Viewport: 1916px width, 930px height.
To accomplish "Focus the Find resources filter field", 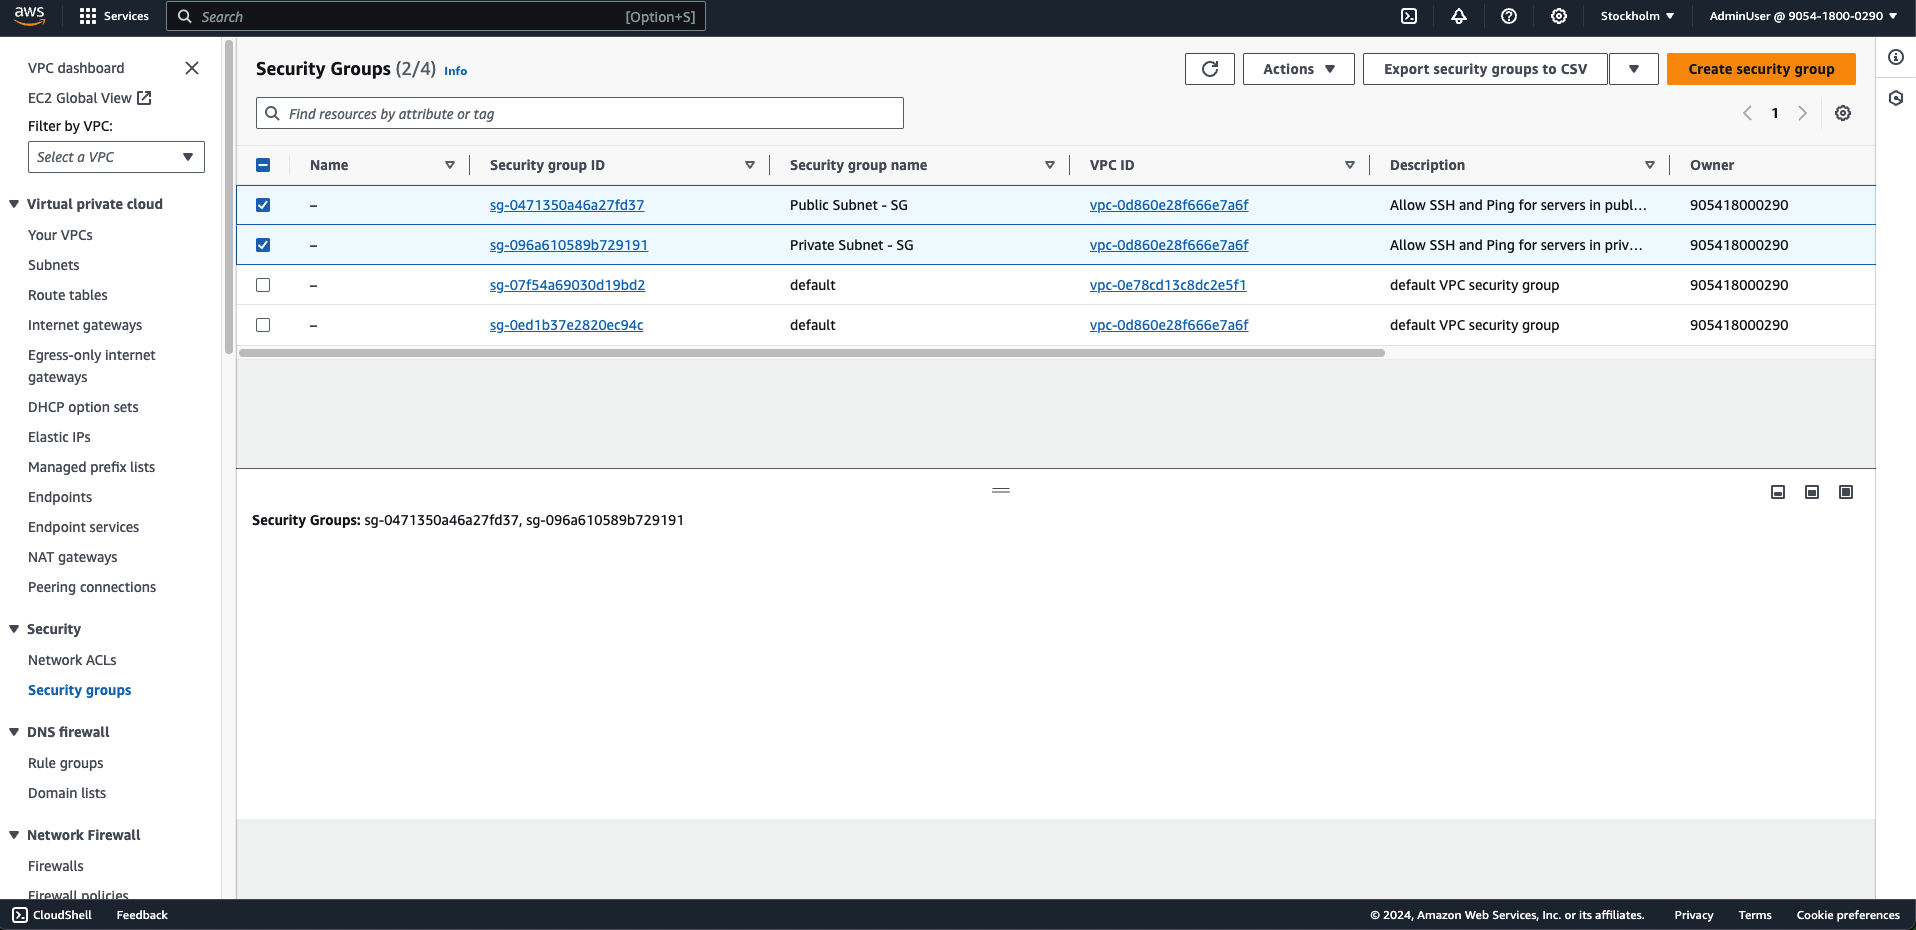I will click(580, 114).
